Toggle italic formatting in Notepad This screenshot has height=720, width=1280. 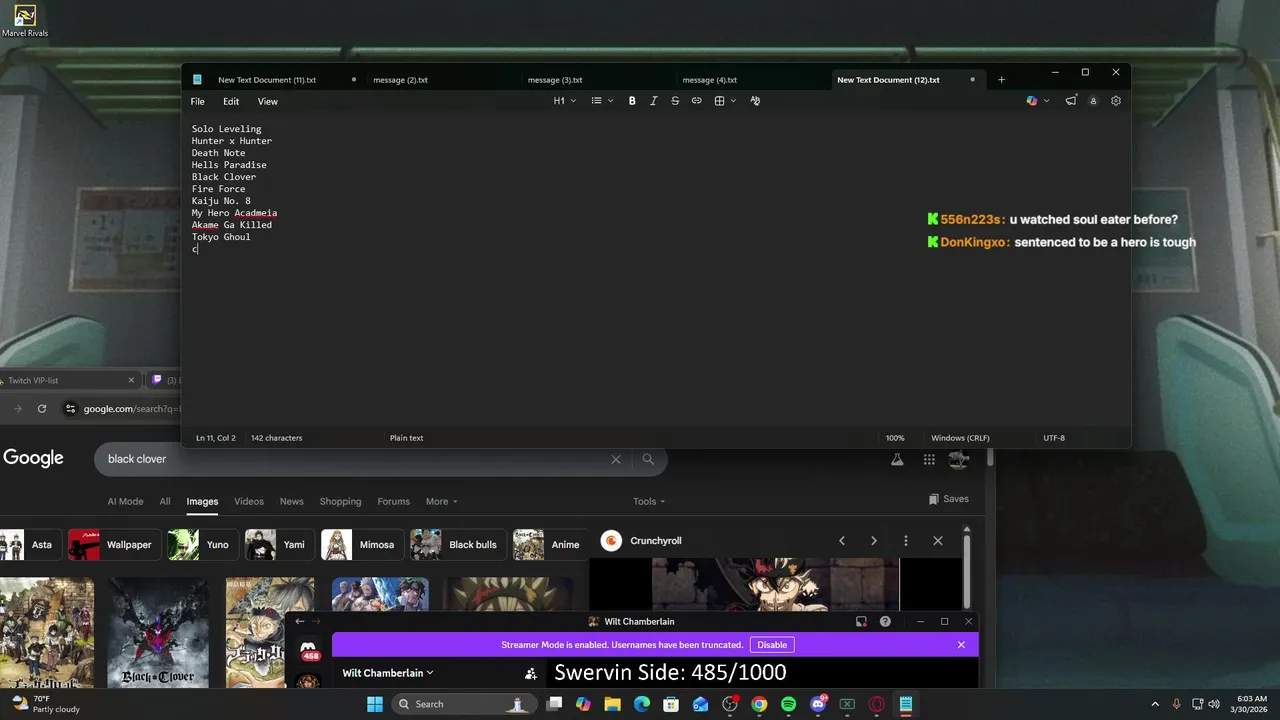[x=654, y=101]
